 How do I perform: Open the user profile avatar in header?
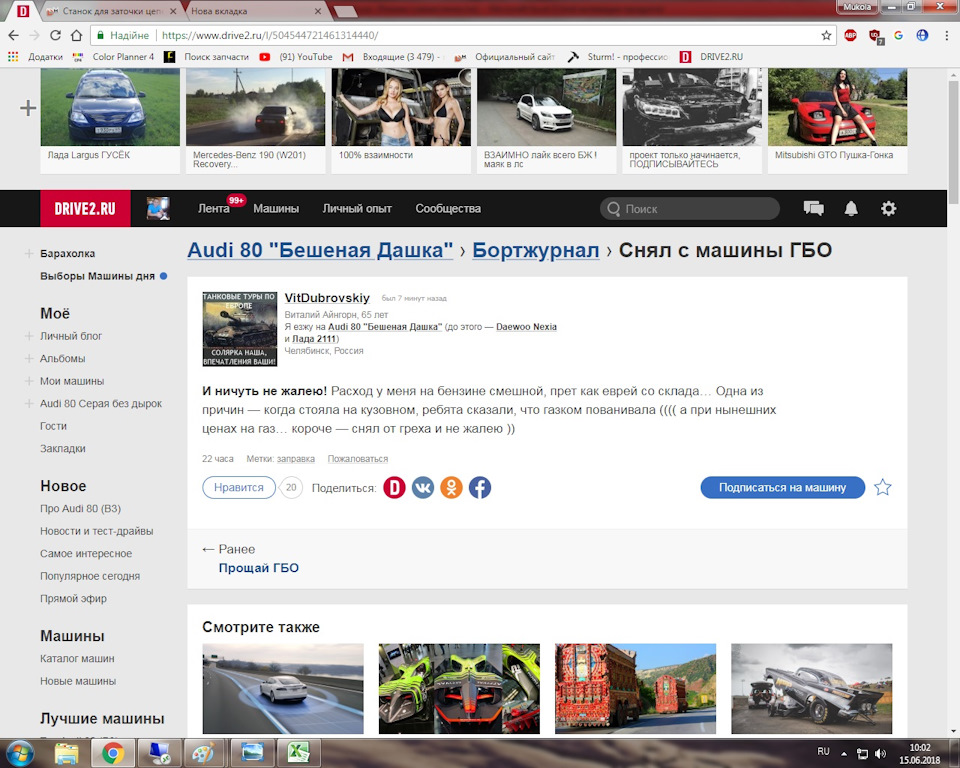coord(158,208)
